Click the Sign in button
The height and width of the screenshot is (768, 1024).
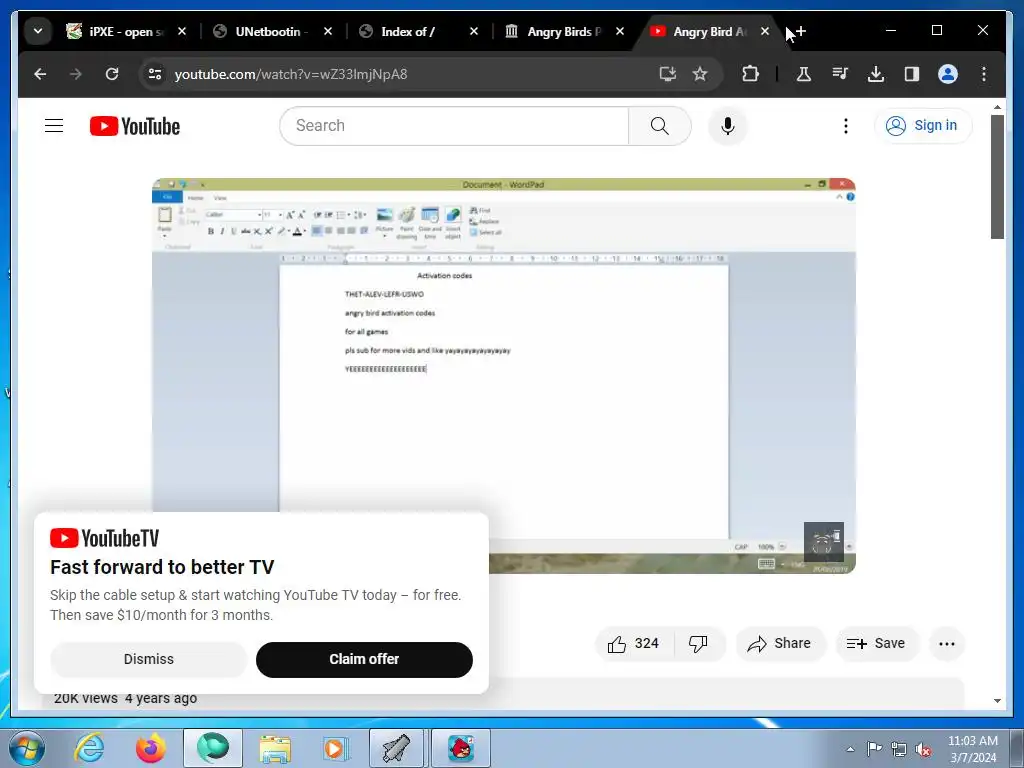click(923, 125)
